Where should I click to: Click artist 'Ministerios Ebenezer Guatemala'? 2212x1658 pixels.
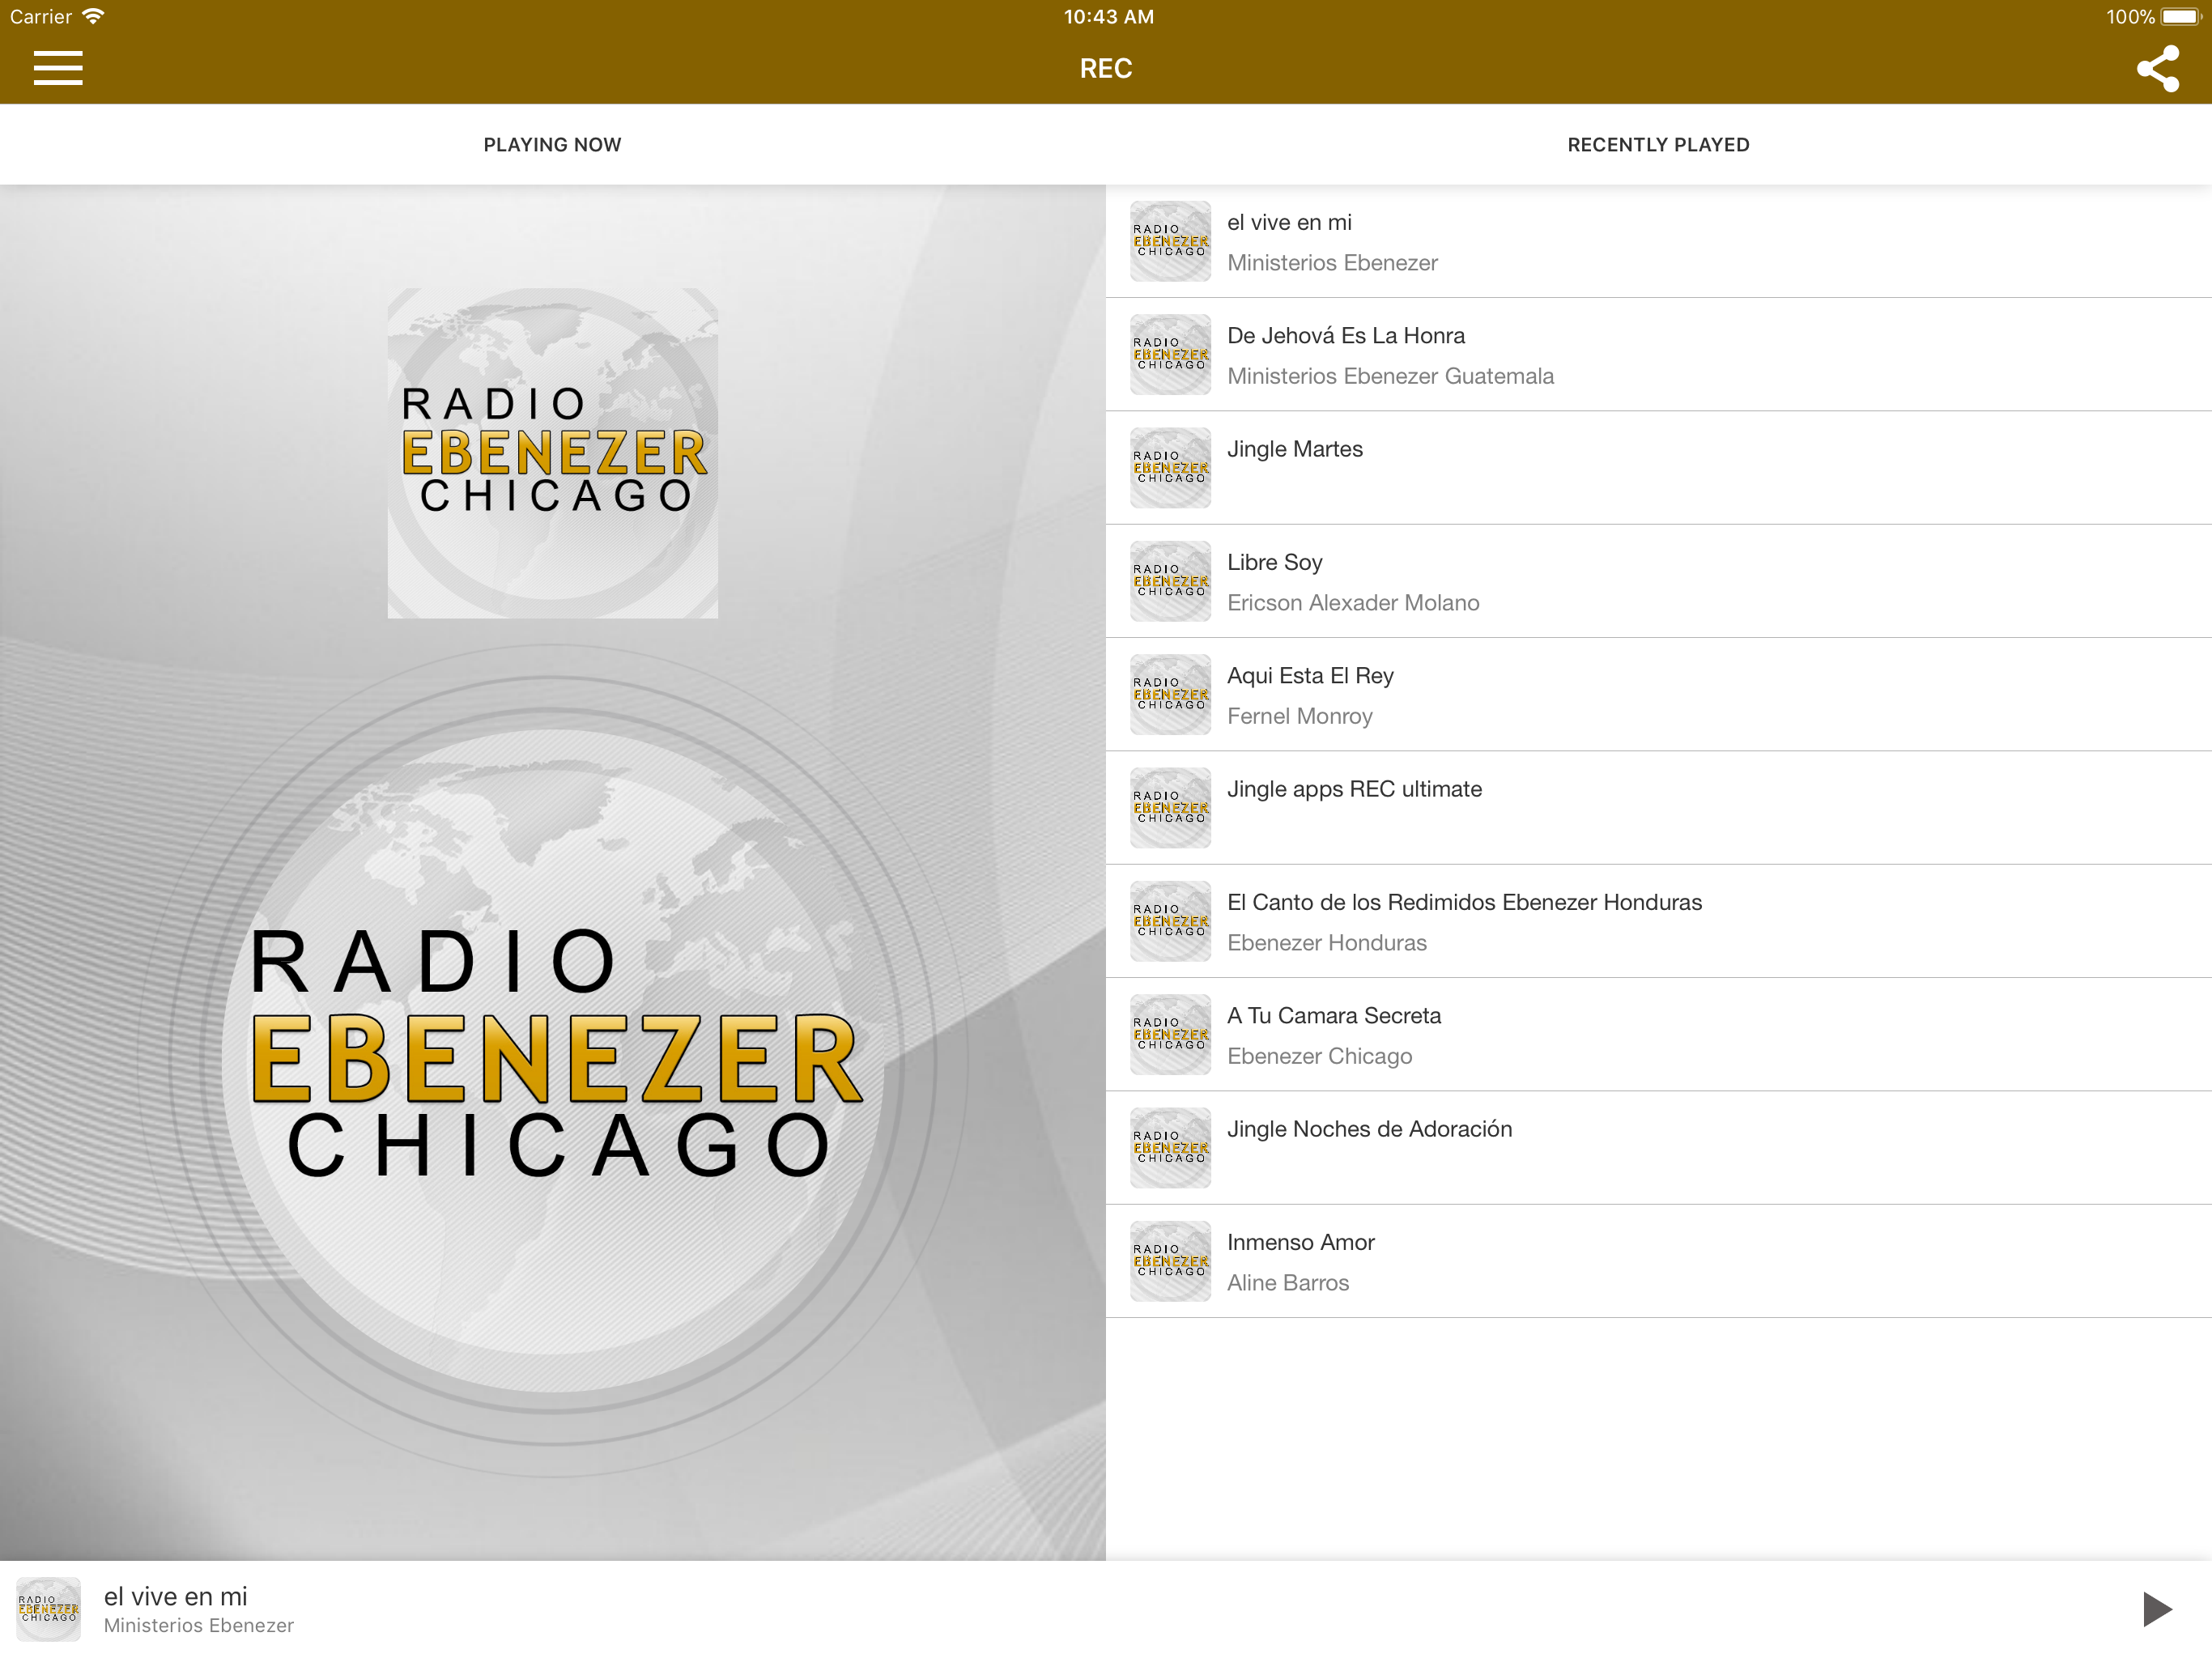point(1390,376)
